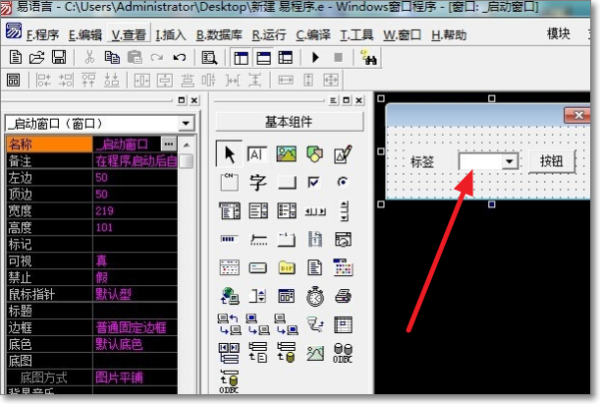Open the R.运行 menu
The image size is (600, 404).
pyautogui.click(x=269, y=35)
